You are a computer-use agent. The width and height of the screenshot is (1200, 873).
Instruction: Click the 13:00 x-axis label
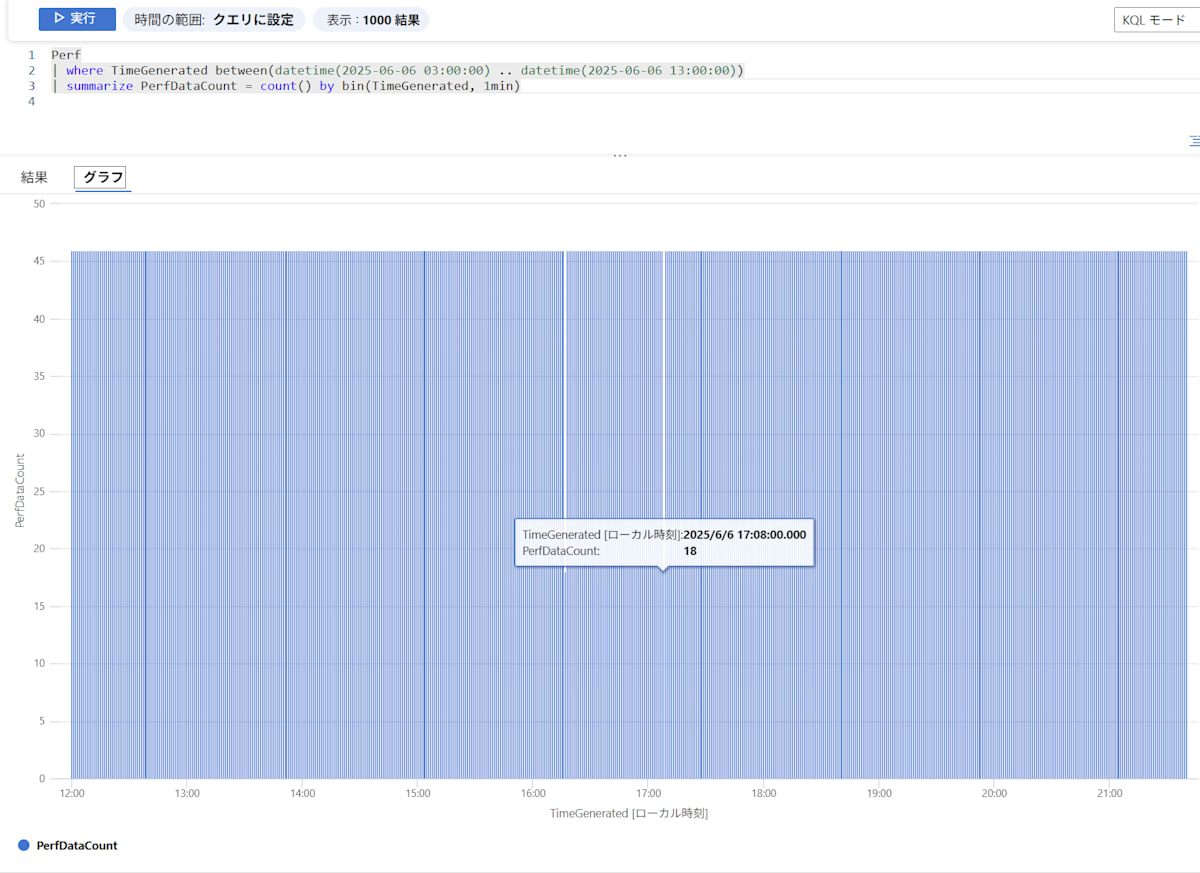[187, 794]
